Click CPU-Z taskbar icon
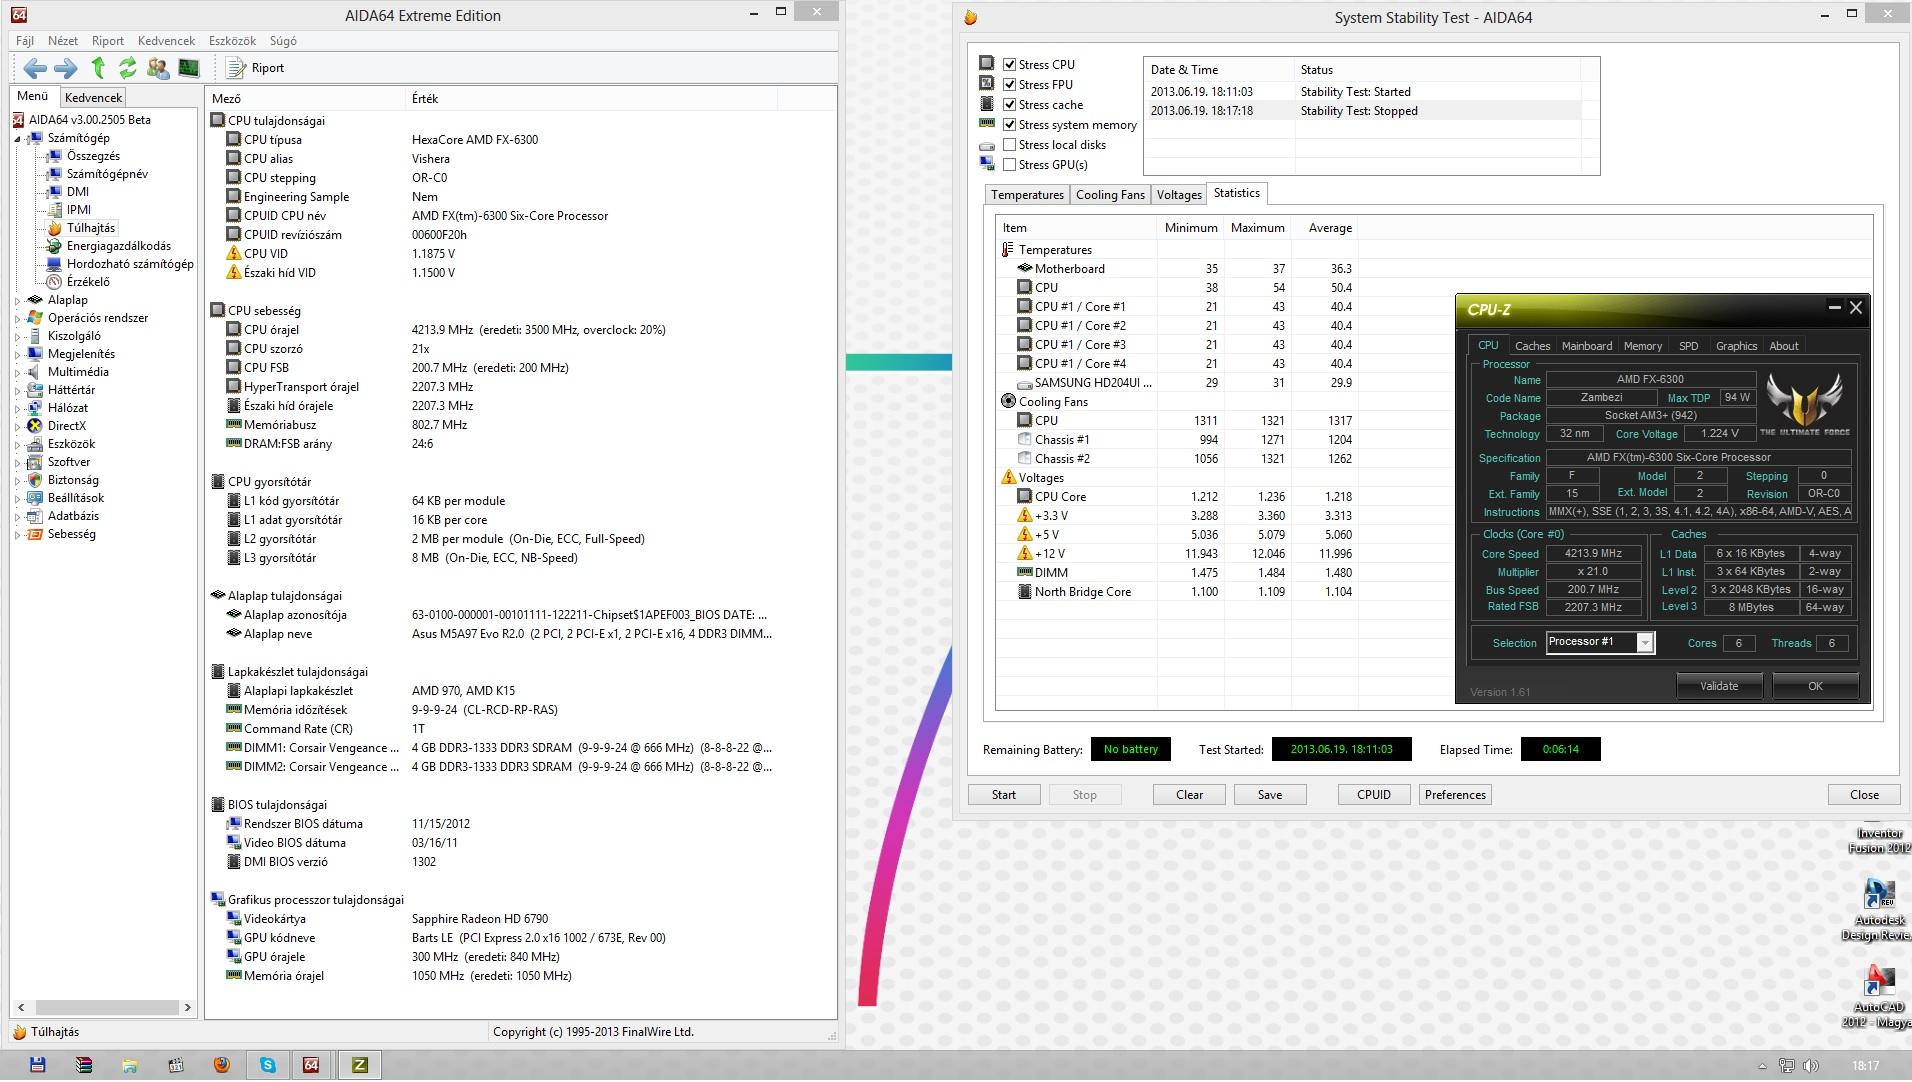This screenshot has width=1912, height=1082. [360, 1066]
